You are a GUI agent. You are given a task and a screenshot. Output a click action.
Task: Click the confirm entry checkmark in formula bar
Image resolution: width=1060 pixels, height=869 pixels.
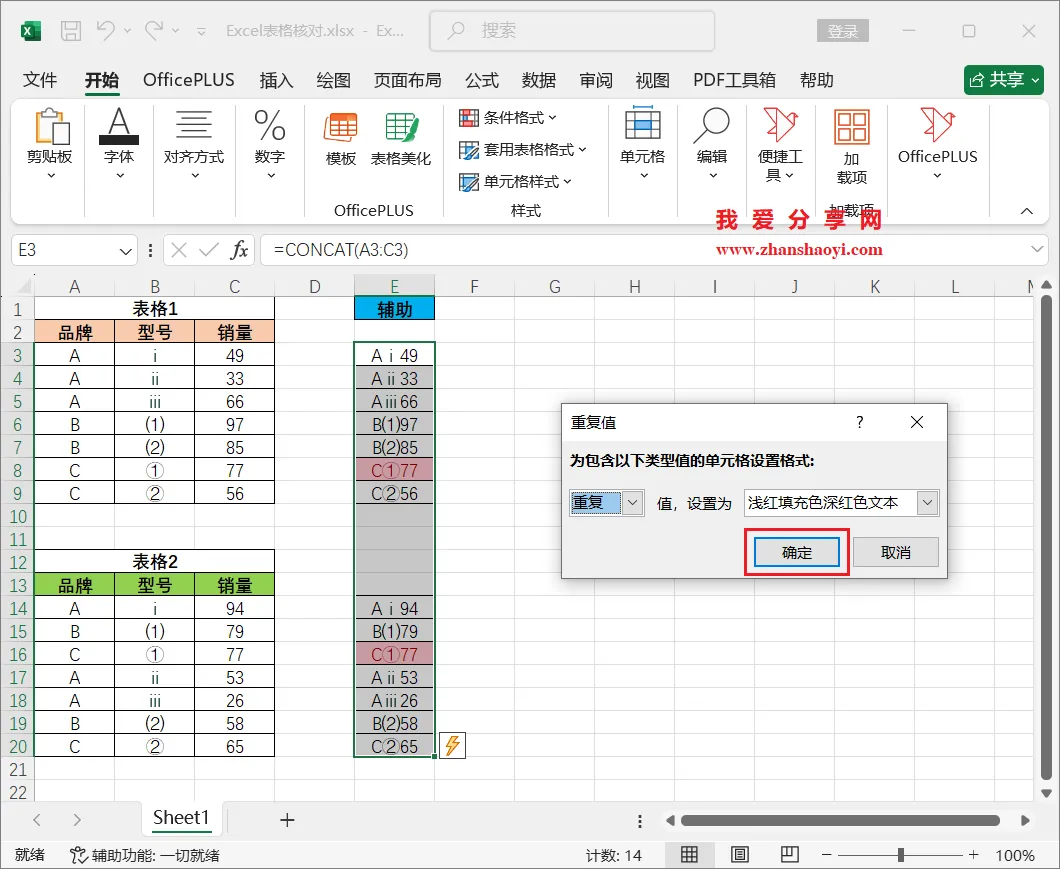coord(209,250)
